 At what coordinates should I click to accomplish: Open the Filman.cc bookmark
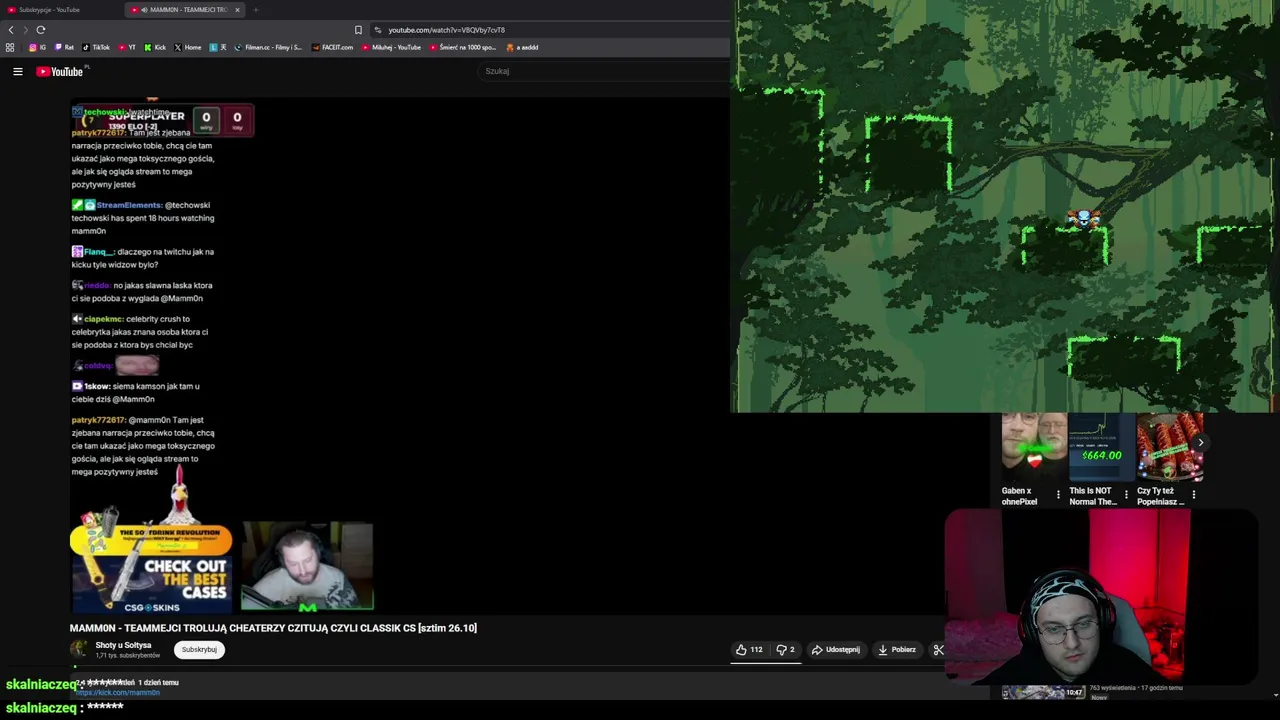(268, 47)
